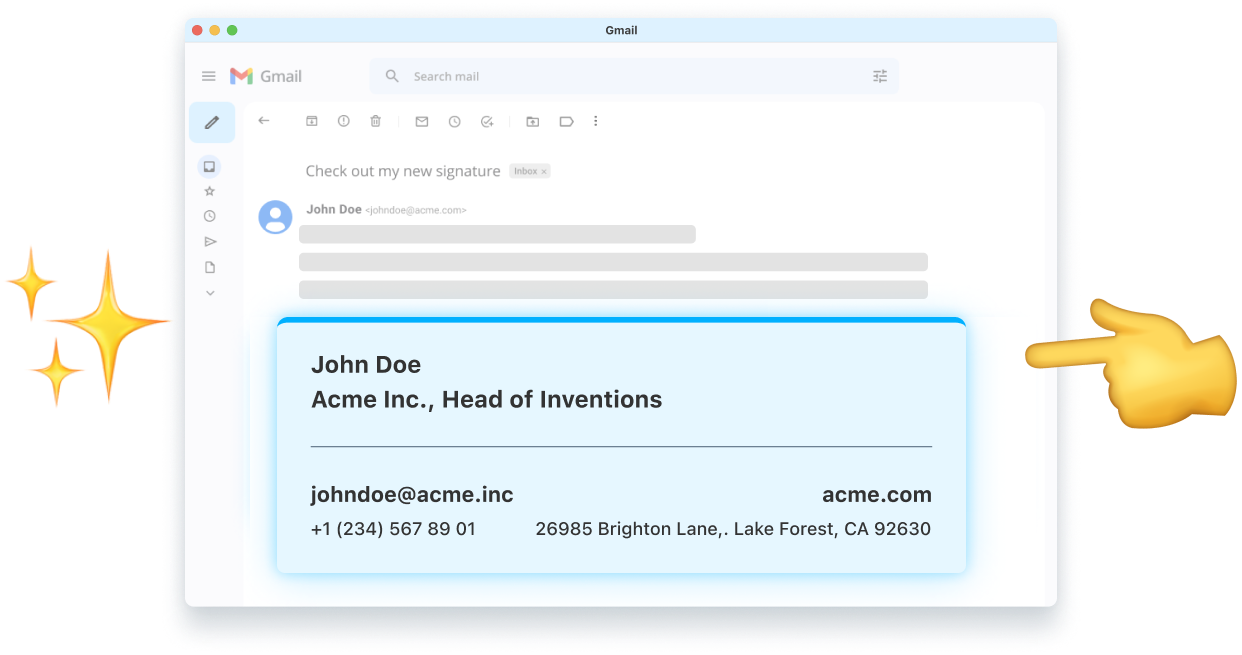Select Inbox in the left sidebar
This screenshot has height=655, width=1242.
pyautogui.click(x=210, y=167)
